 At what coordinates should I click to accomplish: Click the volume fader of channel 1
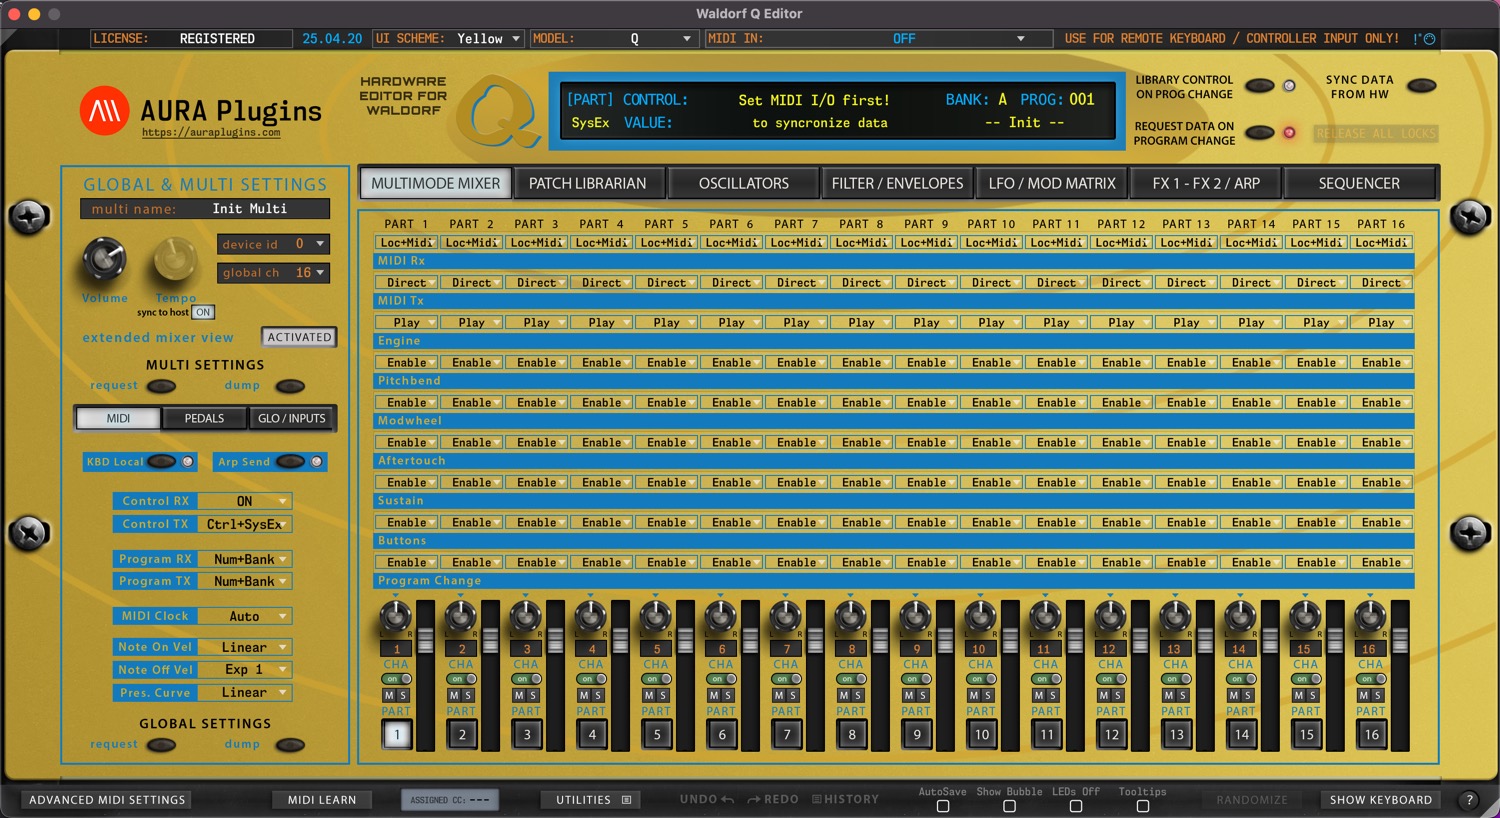click(426, 641)
